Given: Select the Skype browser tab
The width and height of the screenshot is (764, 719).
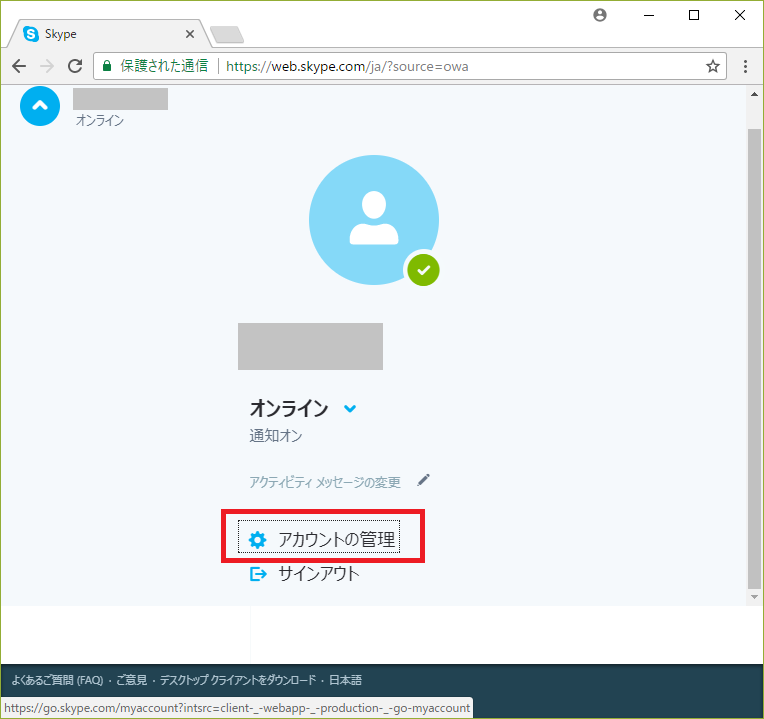Looking at the screenshot, I should pyautogui.click(x=109, y=34).
